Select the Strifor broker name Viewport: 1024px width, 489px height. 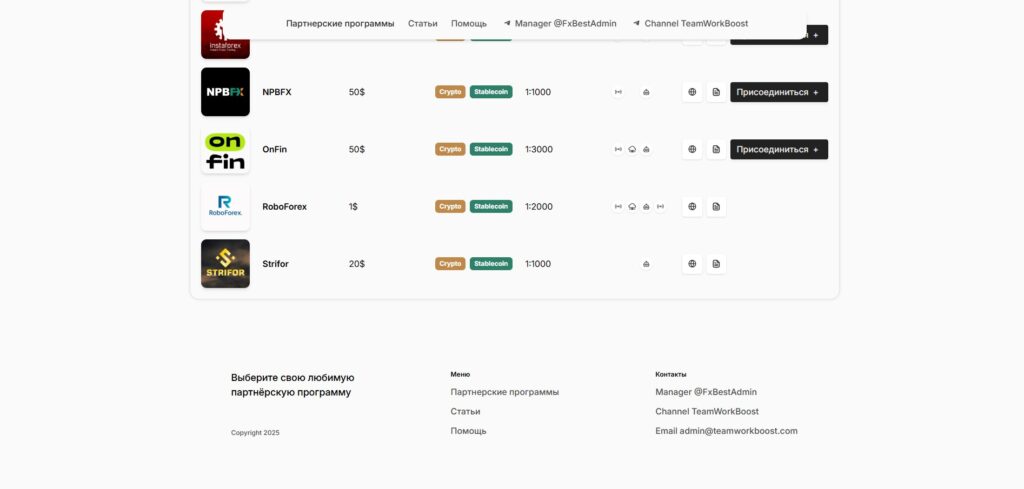click(275, 264)
